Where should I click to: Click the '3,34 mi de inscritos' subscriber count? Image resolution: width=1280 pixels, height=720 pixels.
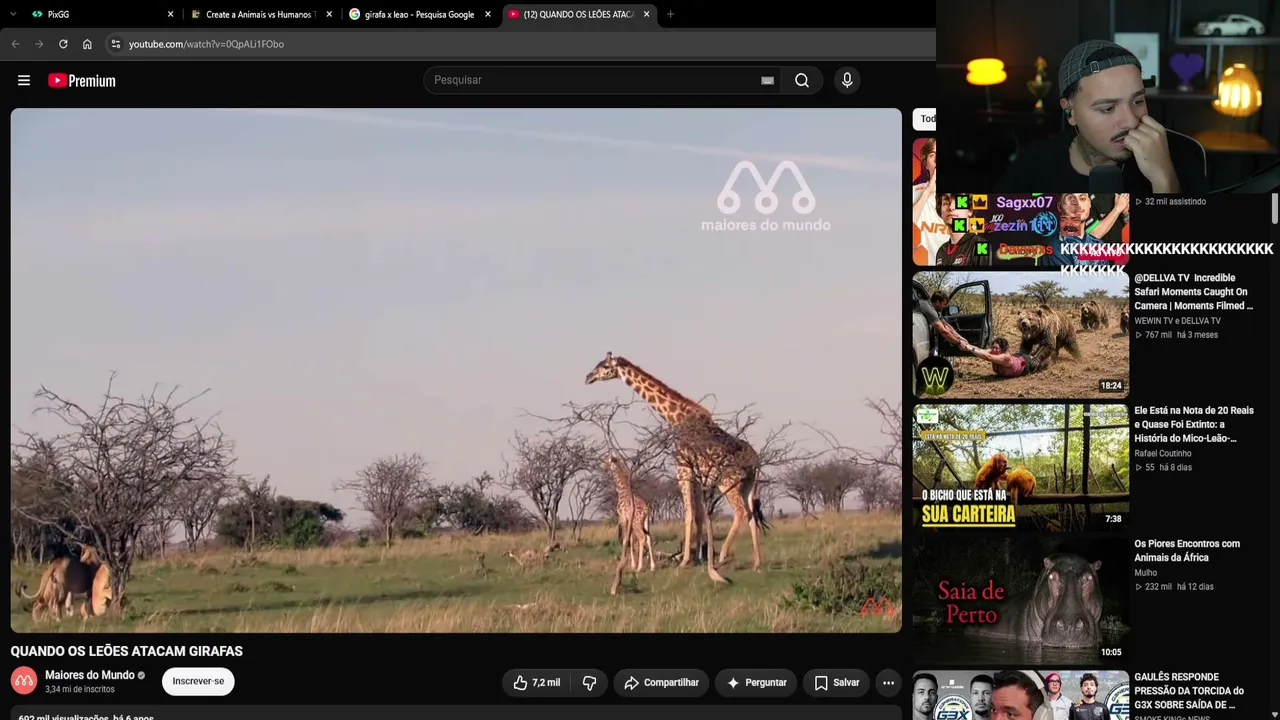coord(80,690)
